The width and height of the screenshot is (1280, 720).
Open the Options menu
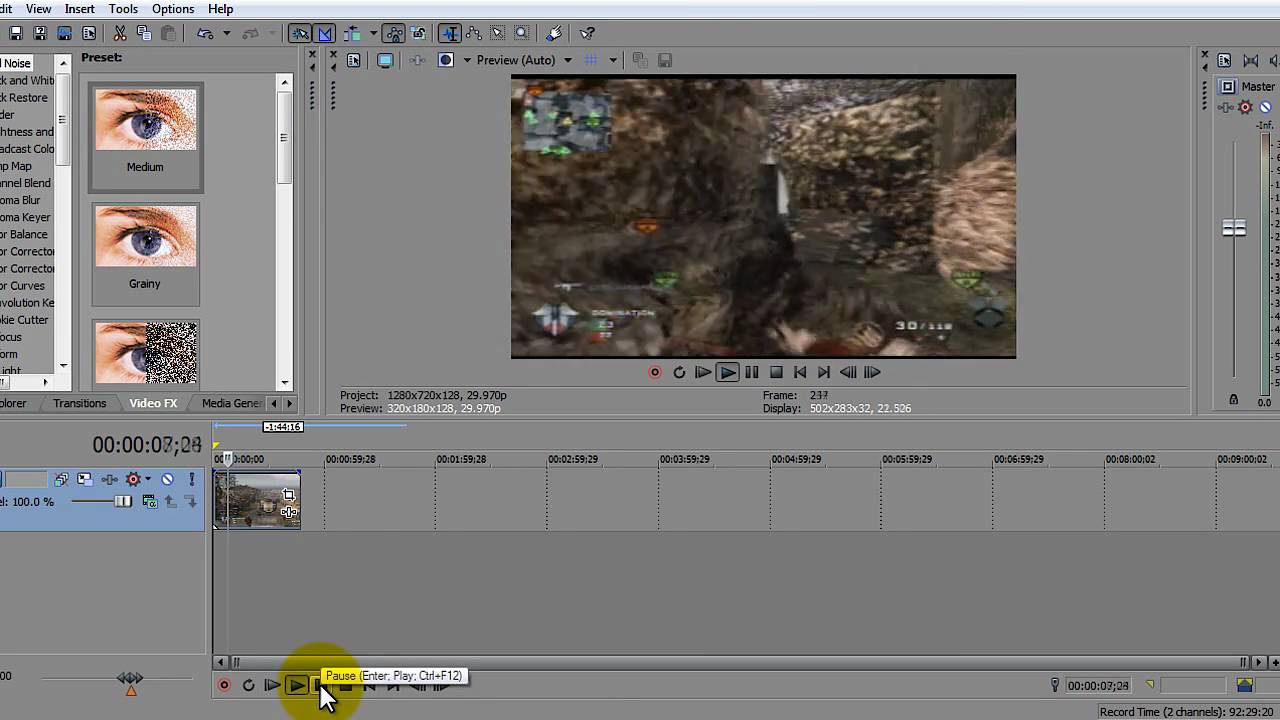(173, 9)
